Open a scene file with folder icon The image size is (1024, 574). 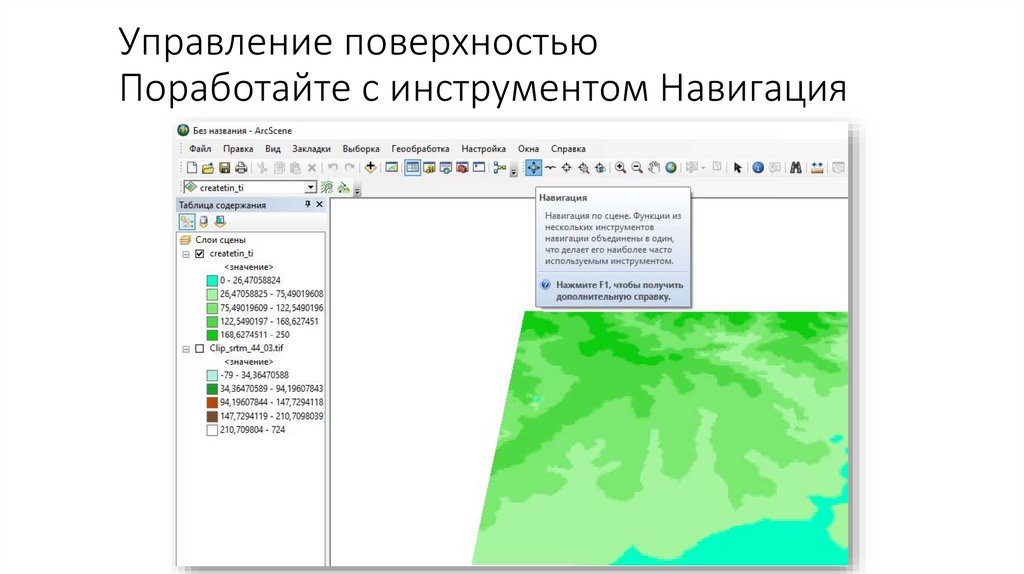[x=208, y=168]
